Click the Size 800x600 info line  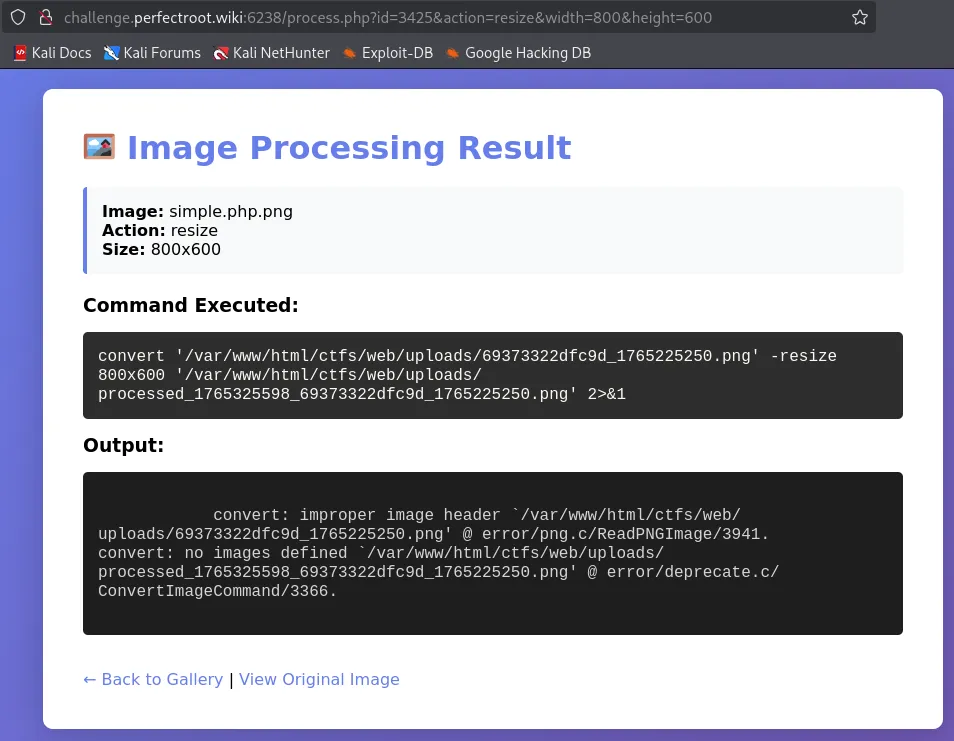tap(161, 250)
